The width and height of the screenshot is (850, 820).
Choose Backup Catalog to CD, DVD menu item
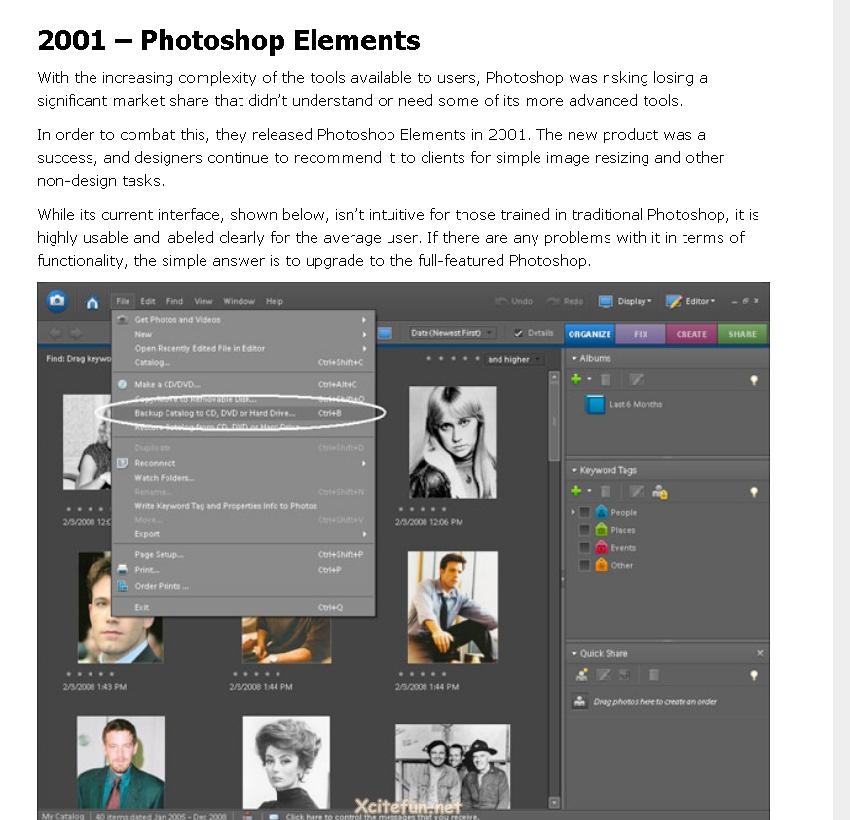pyautogui.click(x=243, y=413)
